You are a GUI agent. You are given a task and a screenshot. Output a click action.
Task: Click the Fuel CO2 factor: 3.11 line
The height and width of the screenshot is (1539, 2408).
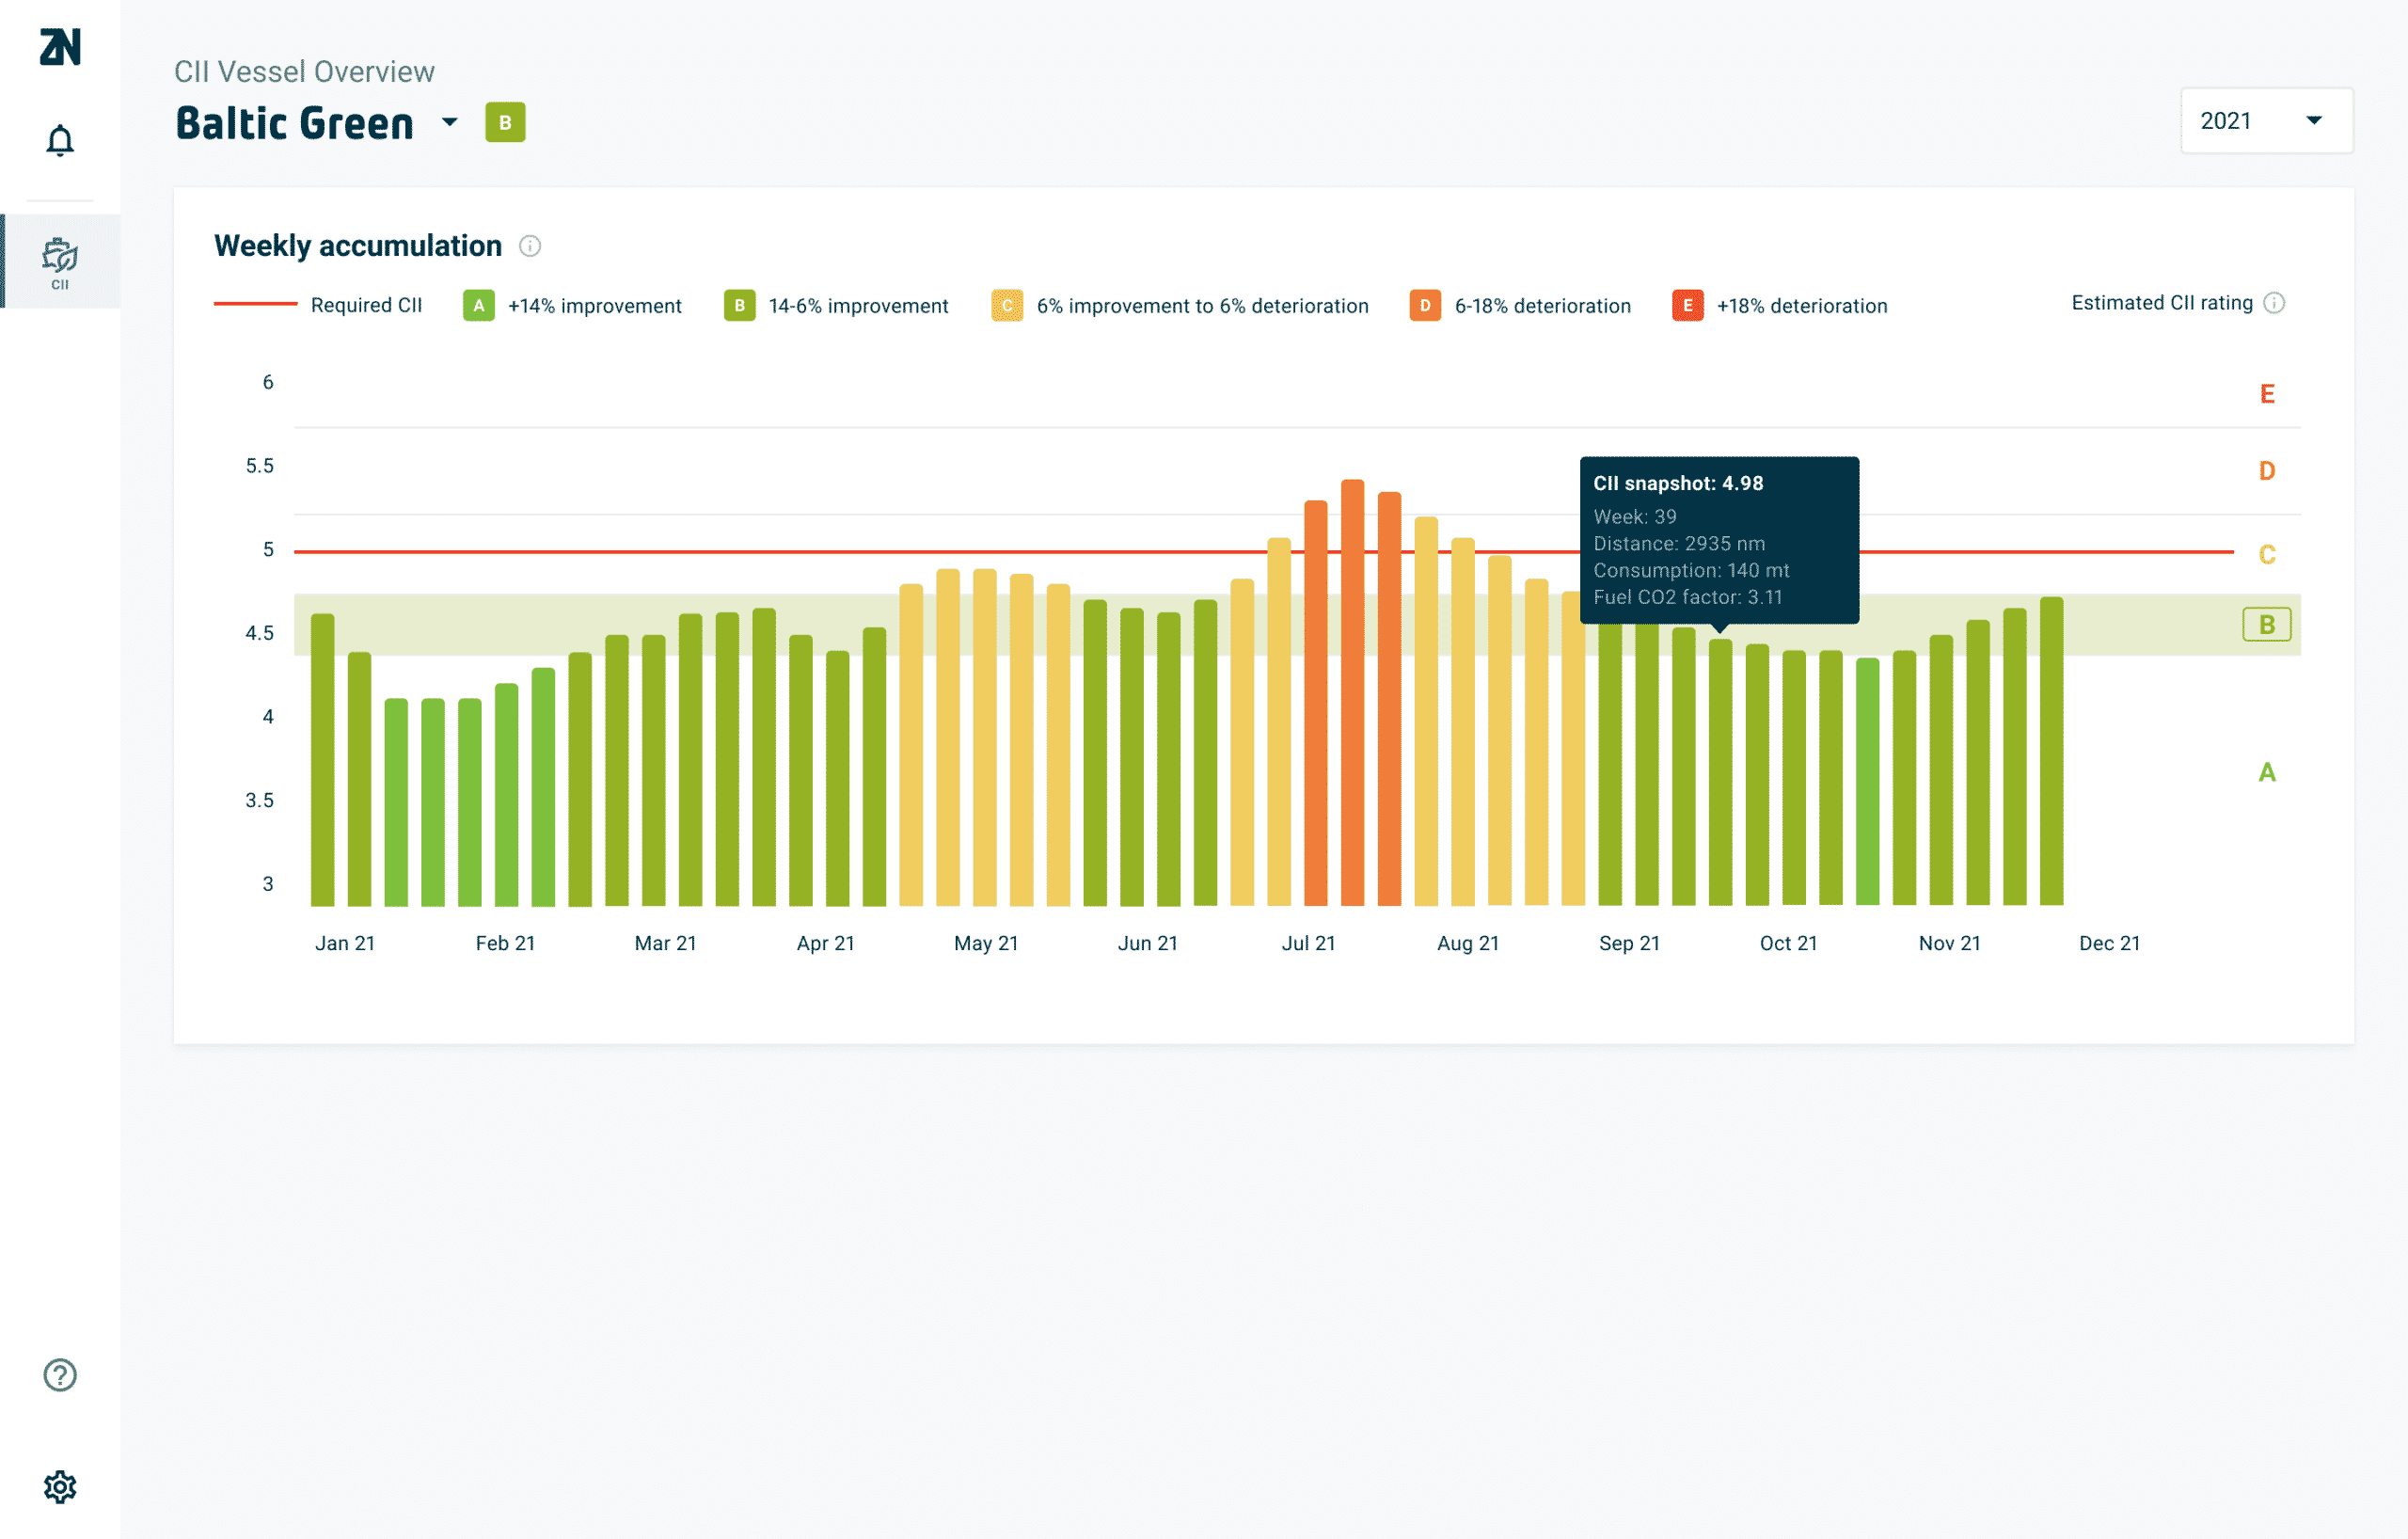point(1688,597)
